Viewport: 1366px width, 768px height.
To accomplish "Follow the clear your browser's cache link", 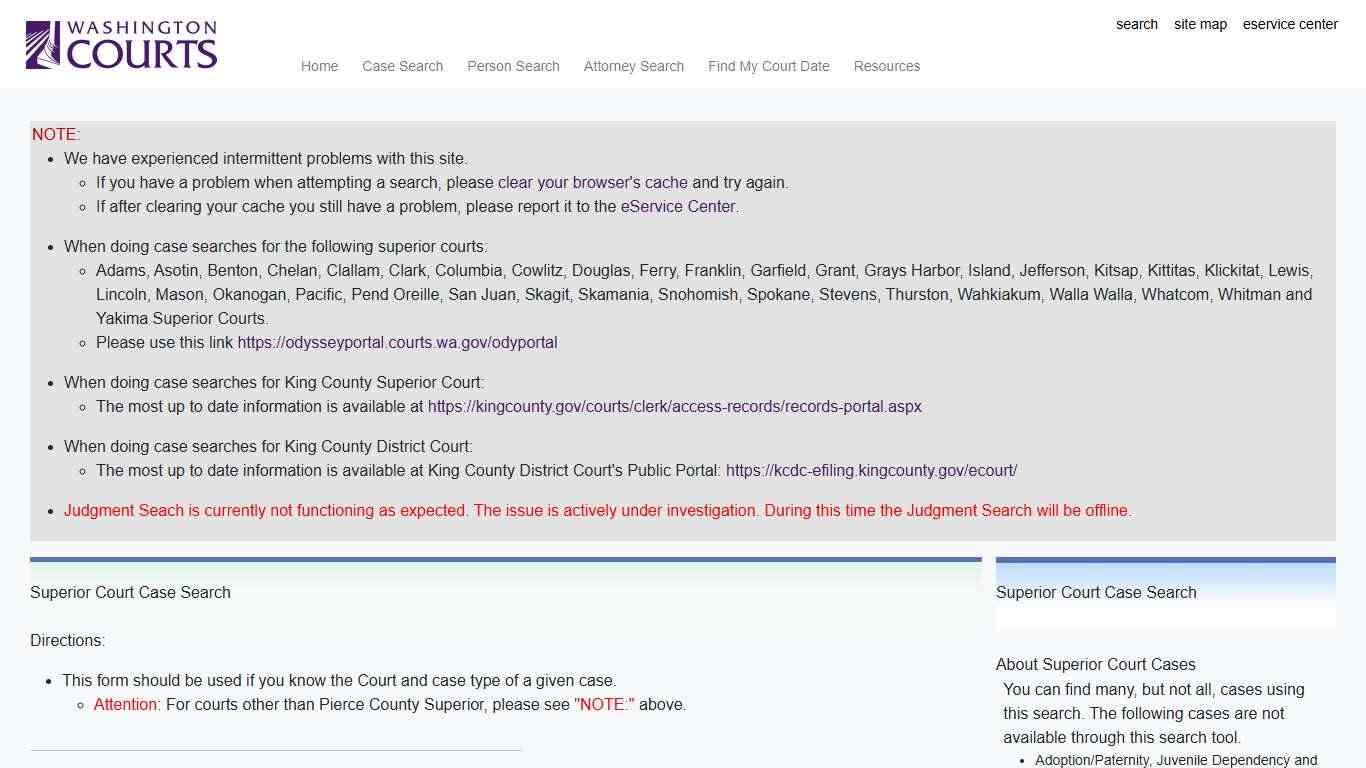I will [x=592, y=182].
